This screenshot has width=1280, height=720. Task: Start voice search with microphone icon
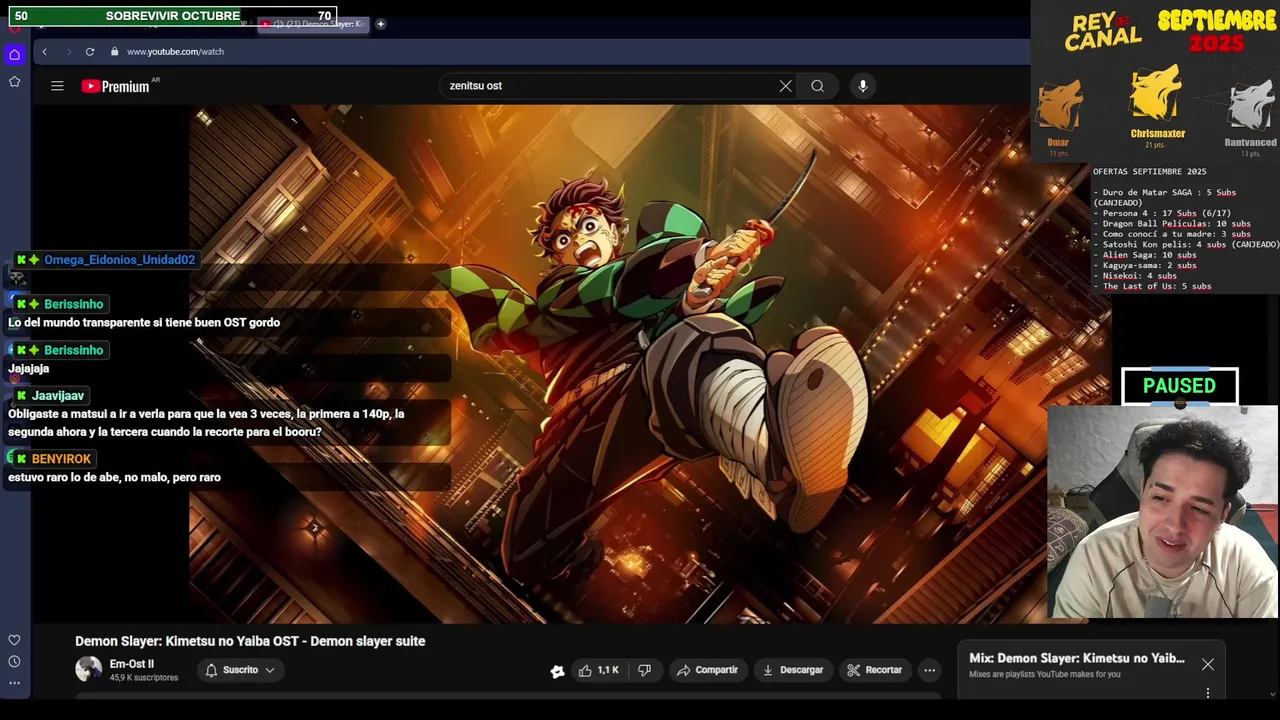(863, 86)
